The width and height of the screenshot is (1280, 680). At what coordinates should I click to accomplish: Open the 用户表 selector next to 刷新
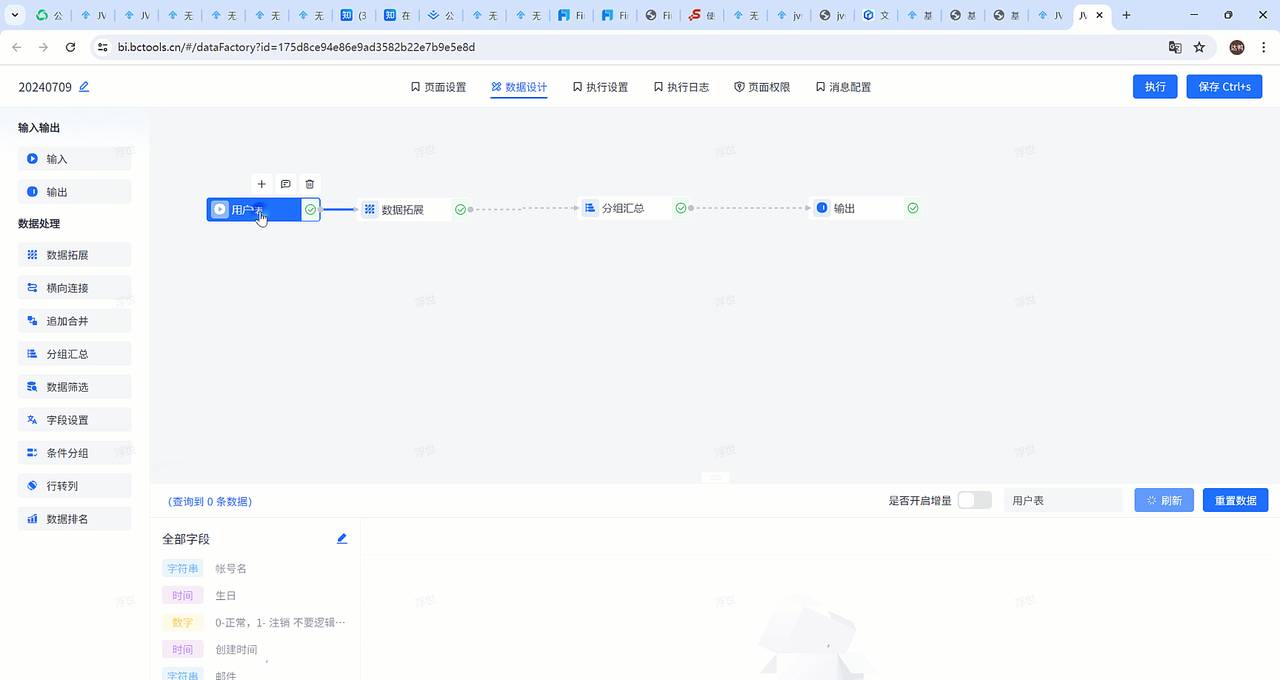point(1063,499)
